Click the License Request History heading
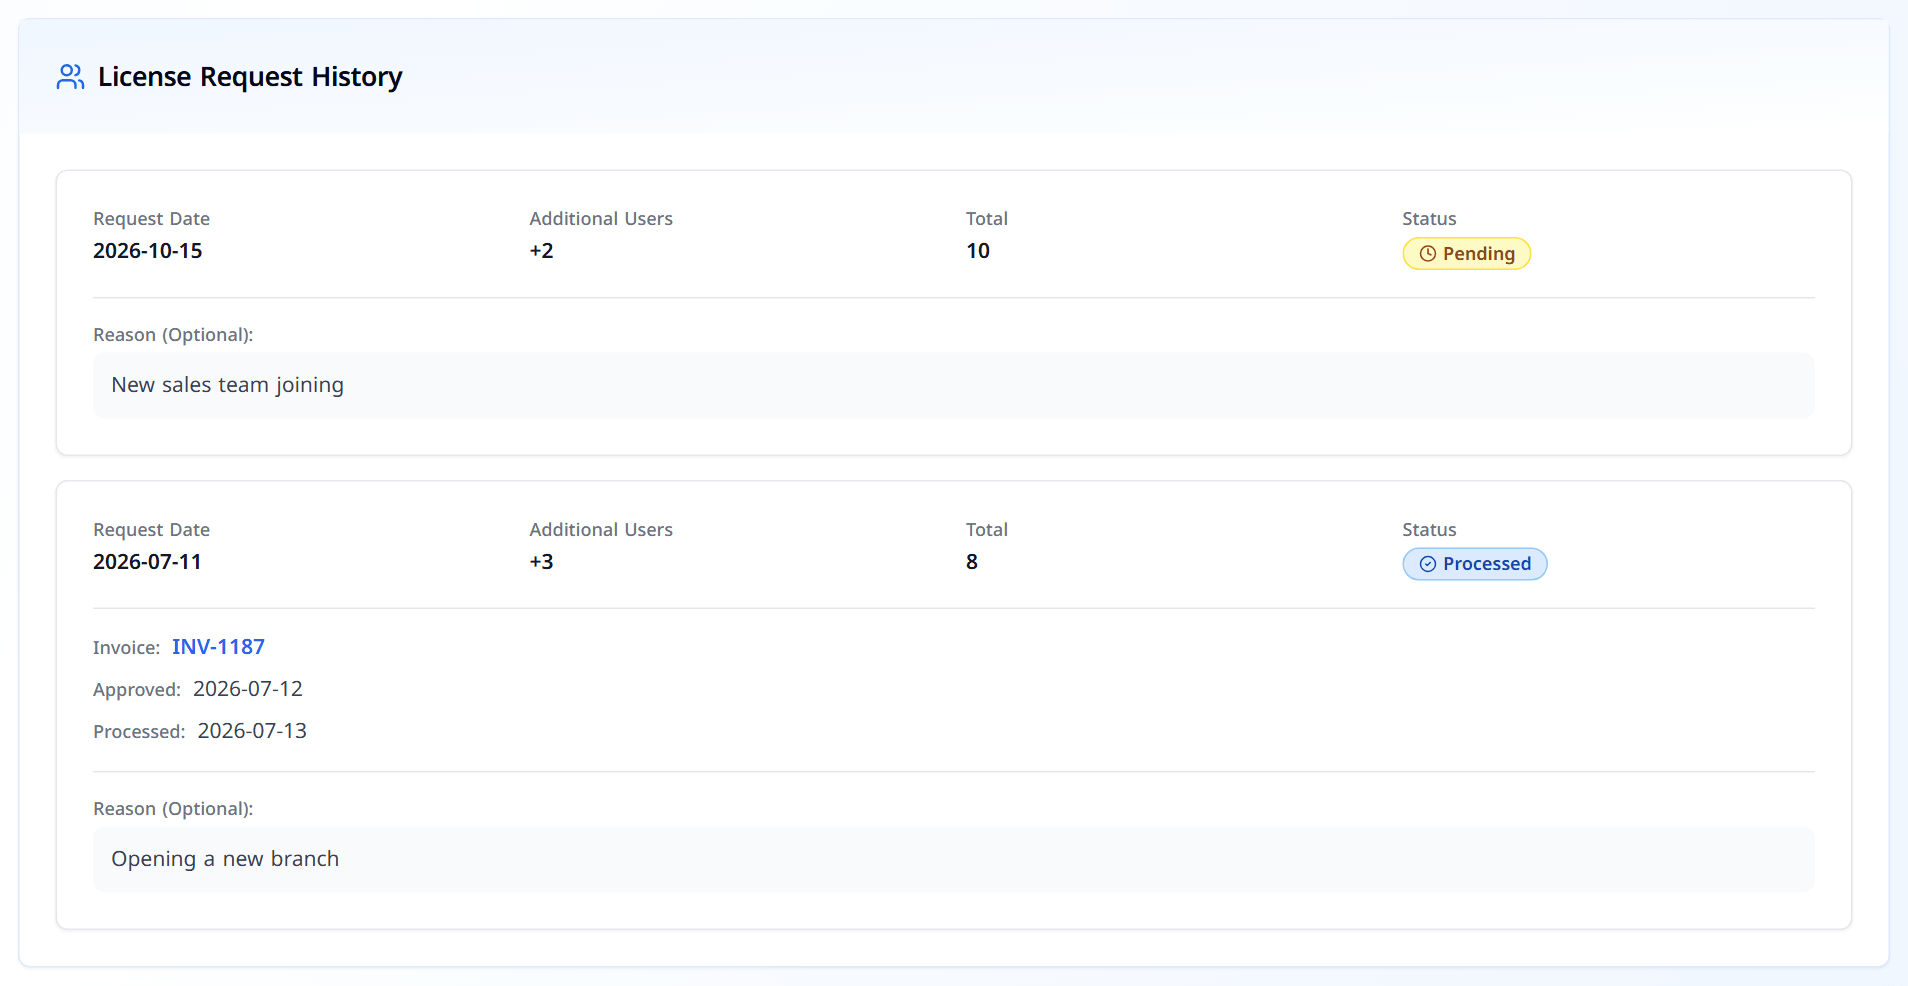 click(x=250, y=77)
